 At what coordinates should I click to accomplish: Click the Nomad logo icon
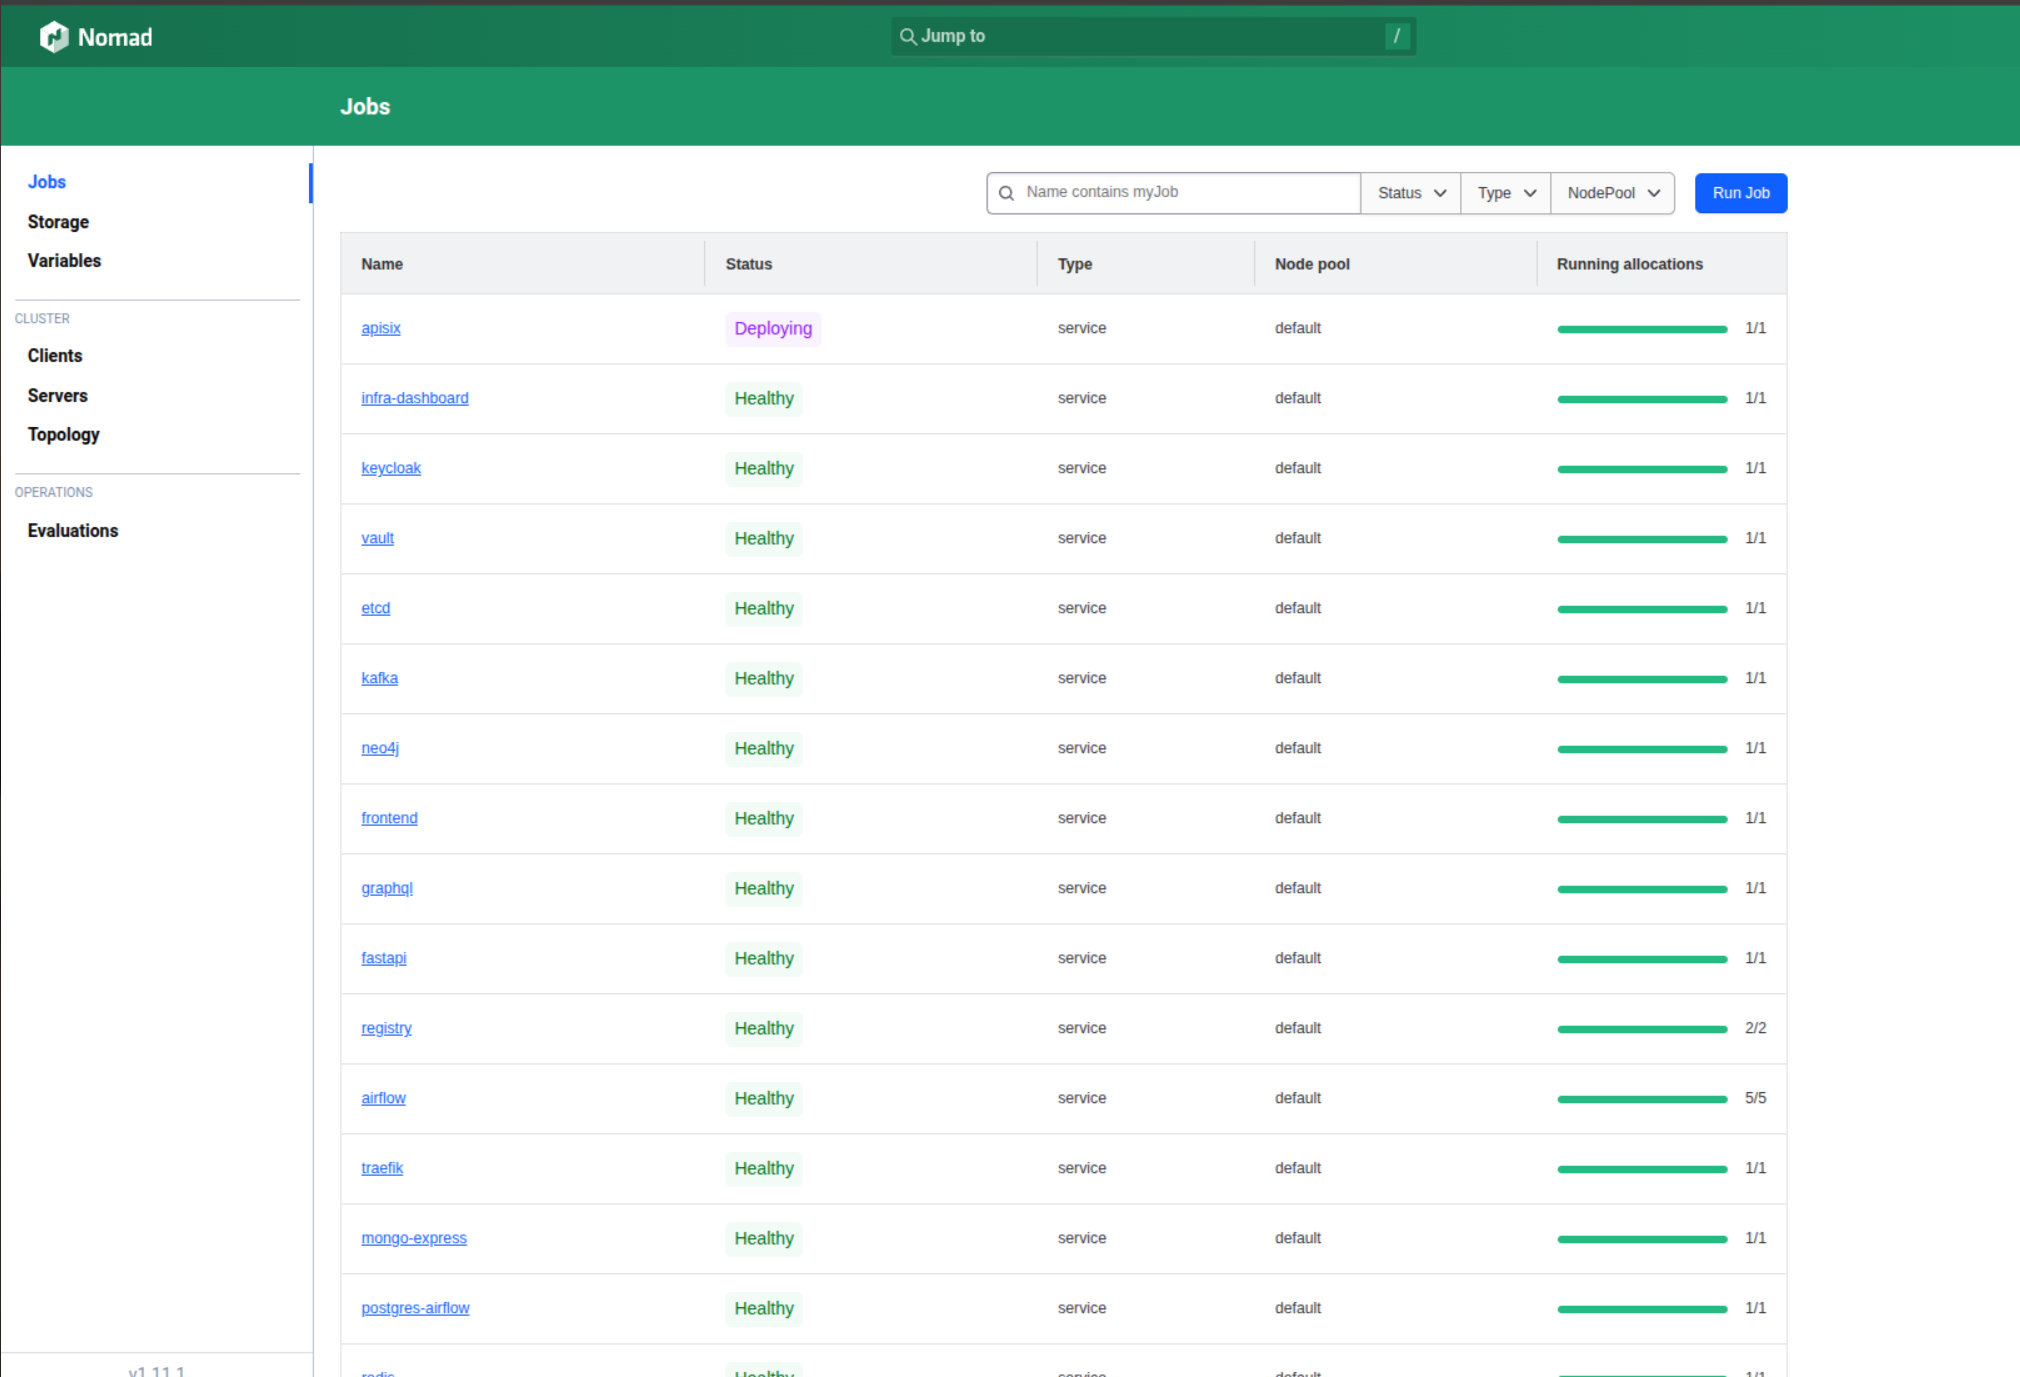54,37
